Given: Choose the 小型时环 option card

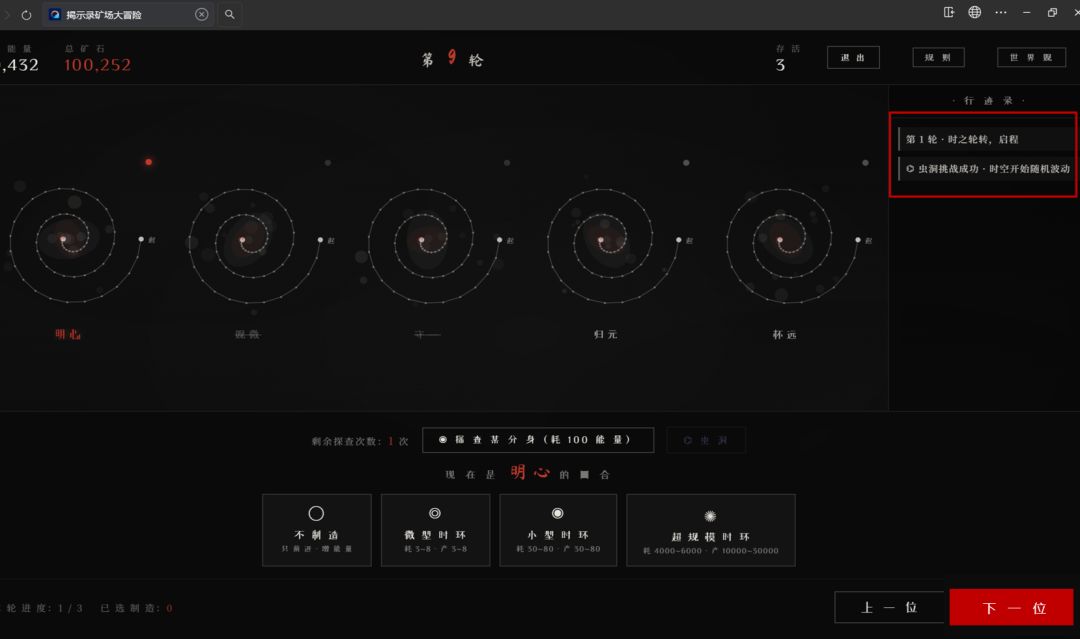Looking at the screenshot, I should [x=558, y=530].
